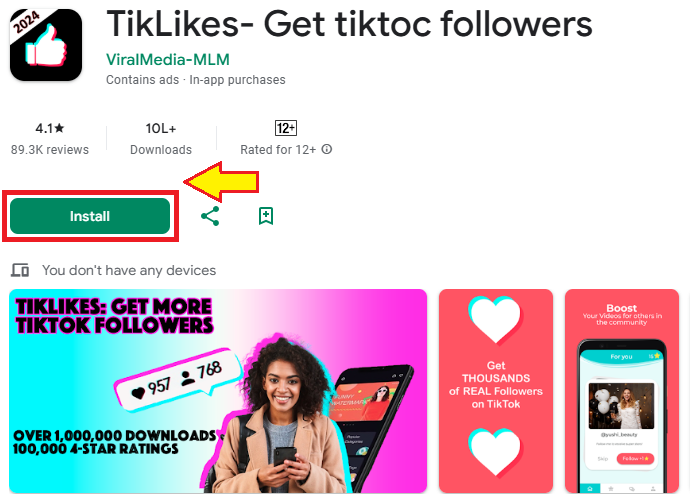The width and height of the screenshot is (690, 498).
Task: Click the 957 likes speech bubble in banner
Action: pyautogui.click(x=178, y=380)
